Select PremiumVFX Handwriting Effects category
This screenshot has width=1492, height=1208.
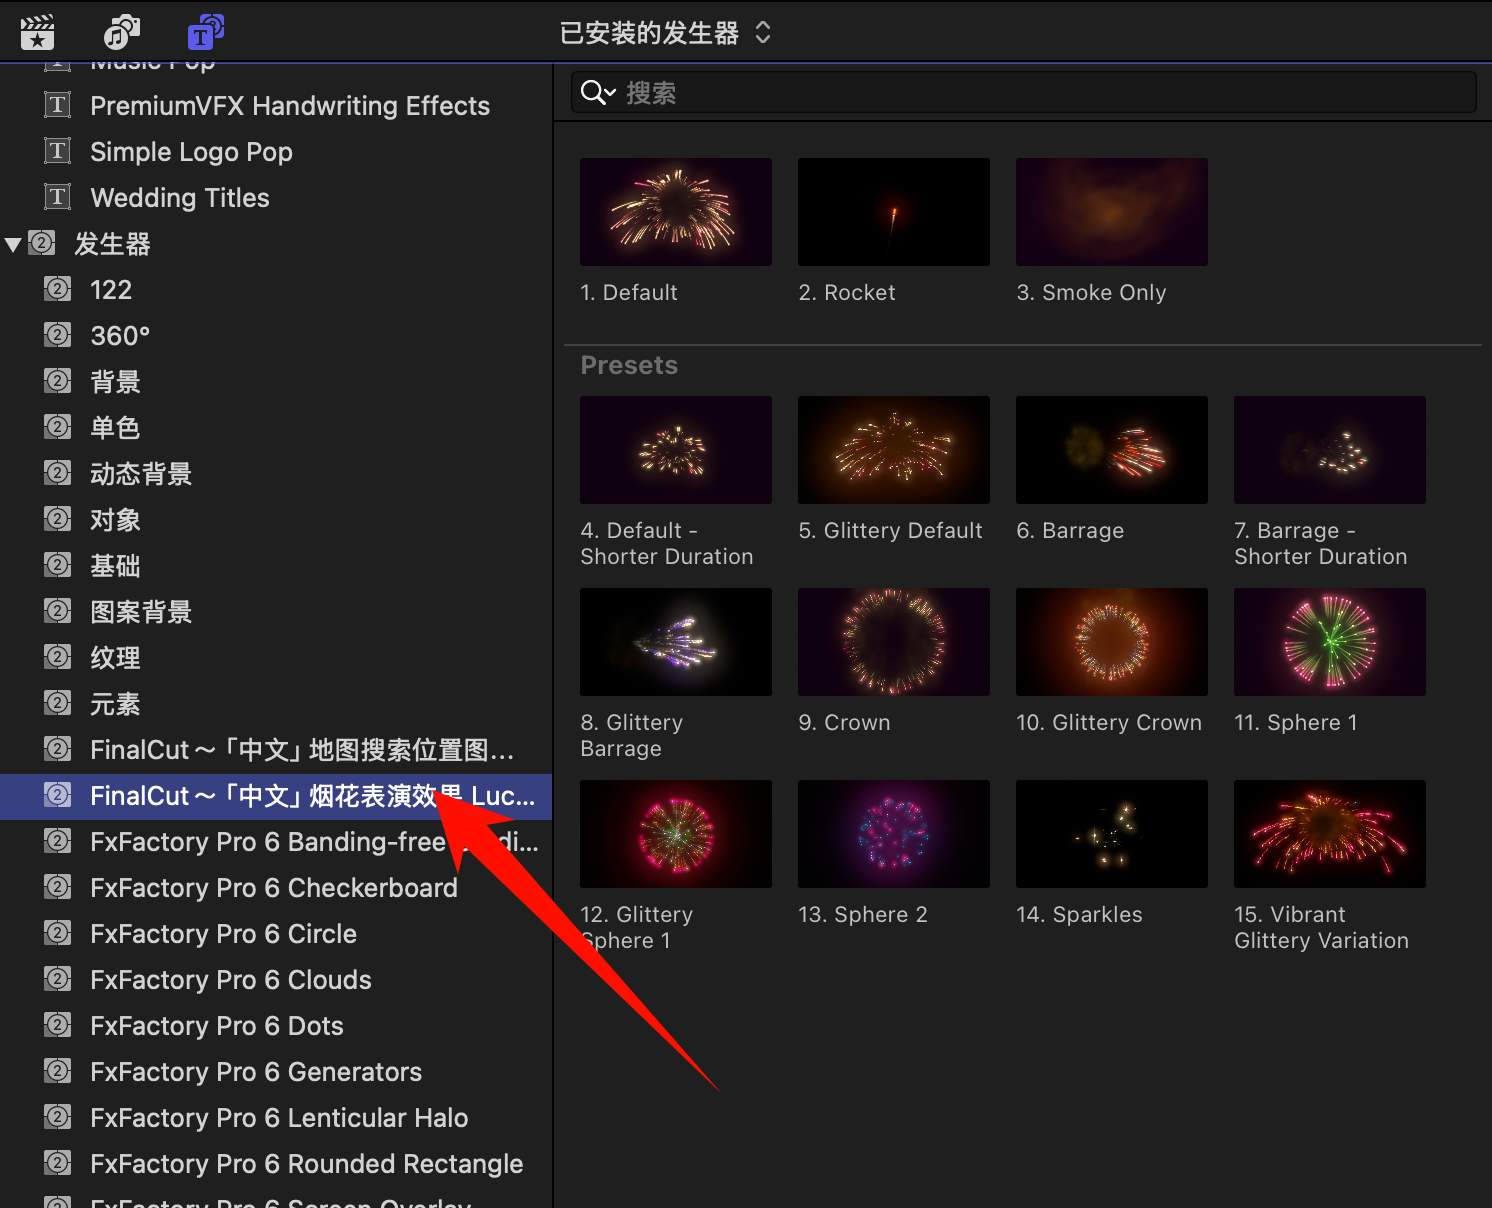[290, 106]
